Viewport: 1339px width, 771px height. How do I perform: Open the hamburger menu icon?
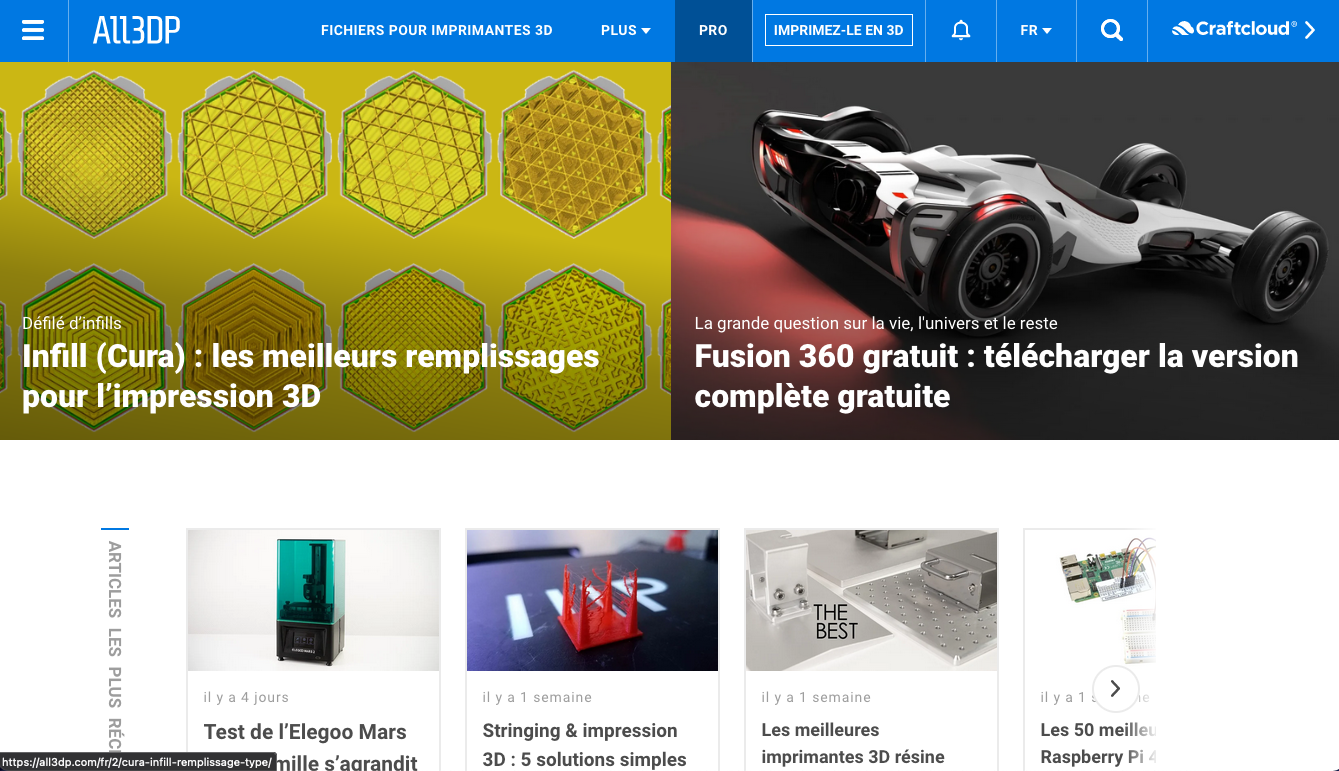(33, 30)
